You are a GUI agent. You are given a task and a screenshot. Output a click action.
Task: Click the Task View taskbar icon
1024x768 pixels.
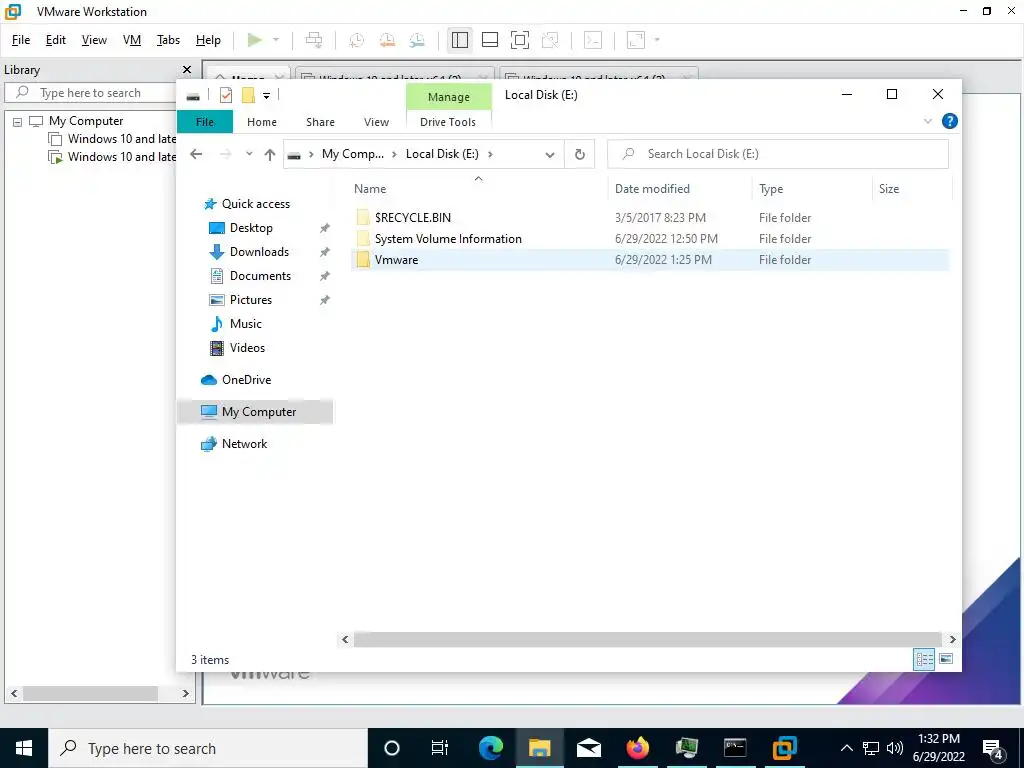tap(440, 748)
